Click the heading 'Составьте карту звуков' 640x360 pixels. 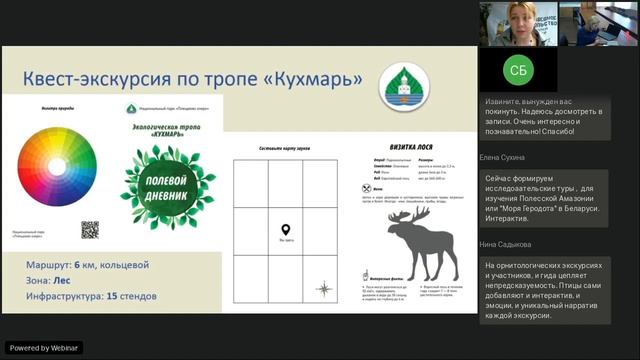click(x=284, y=148)
